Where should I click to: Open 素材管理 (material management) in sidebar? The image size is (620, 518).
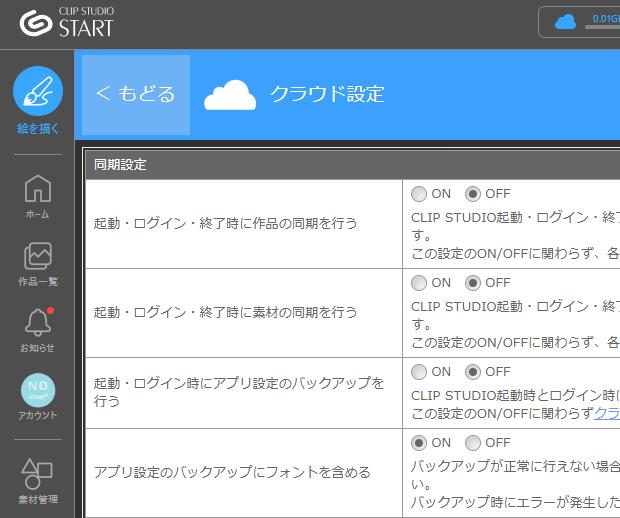pos(38,481)
